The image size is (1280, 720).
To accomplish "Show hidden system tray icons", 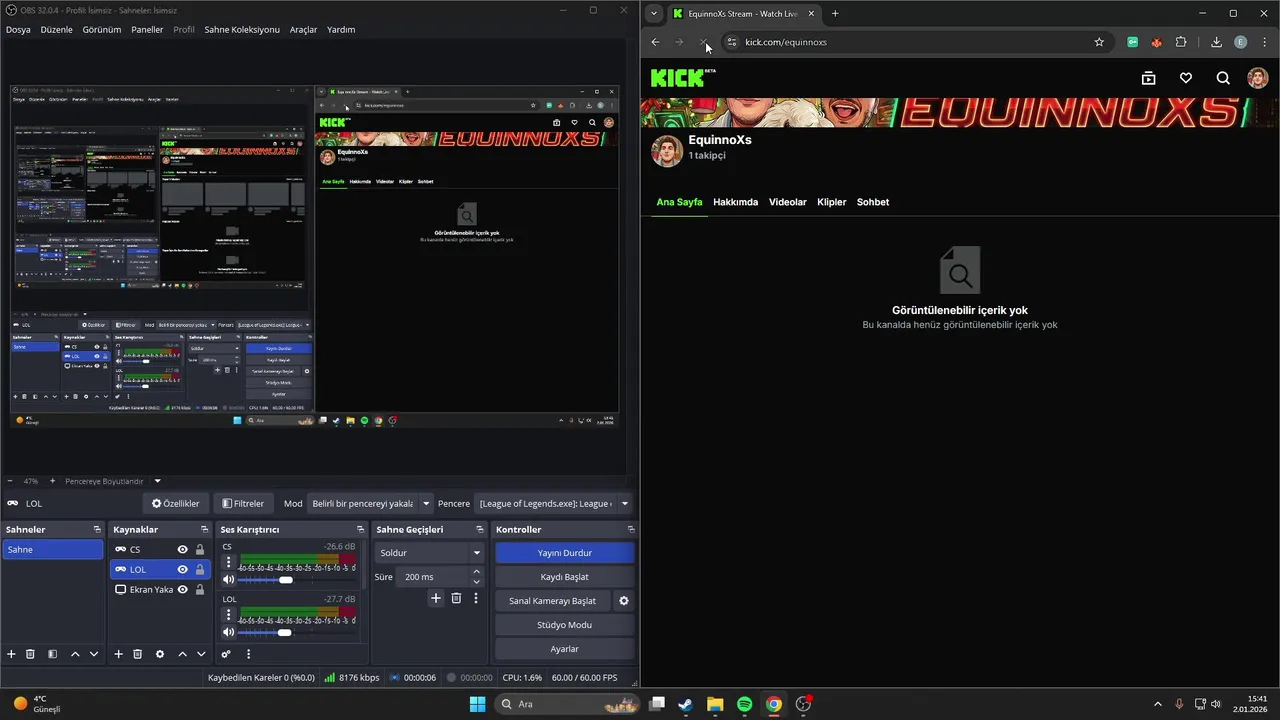I will click(x=1158, y=704).
